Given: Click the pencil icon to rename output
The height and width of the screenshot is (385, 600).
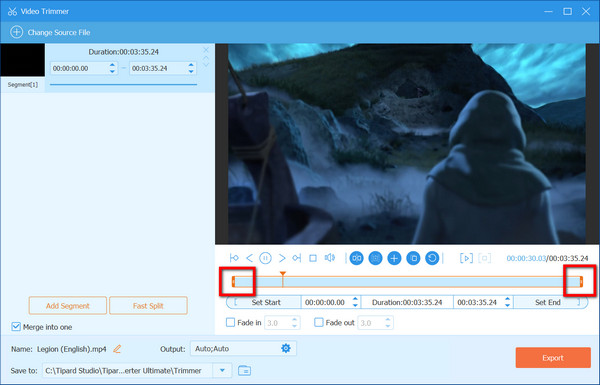Looking at the screenshot, I should [117, 349].
